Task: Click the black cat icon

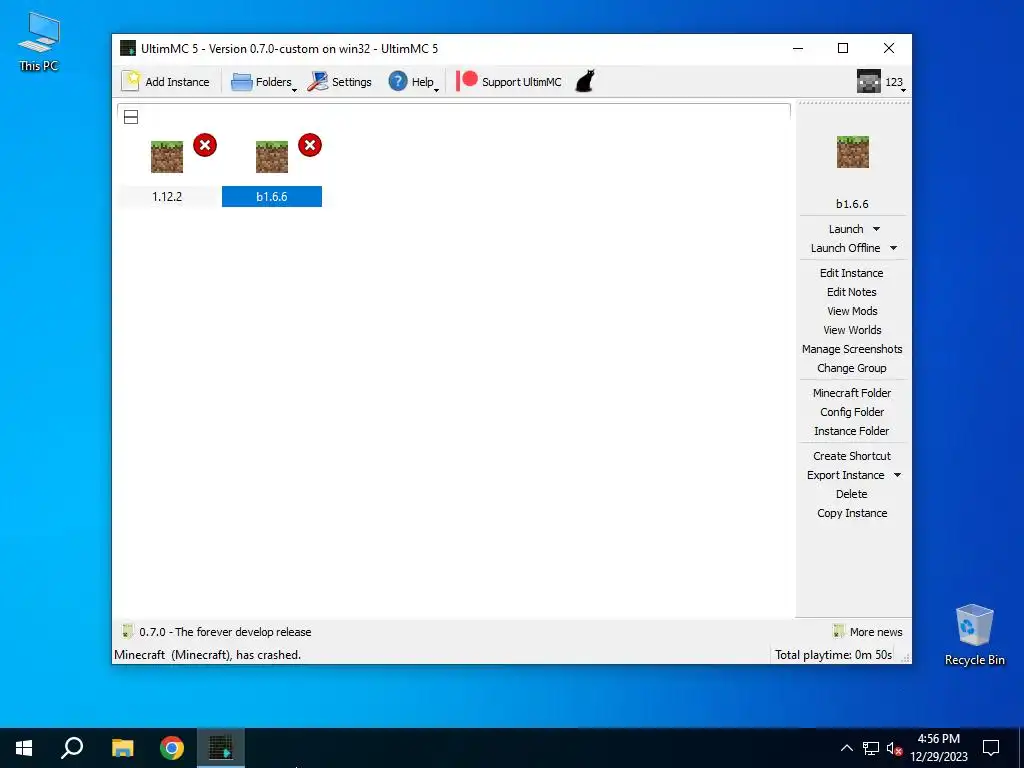Action: coord(585,82)
